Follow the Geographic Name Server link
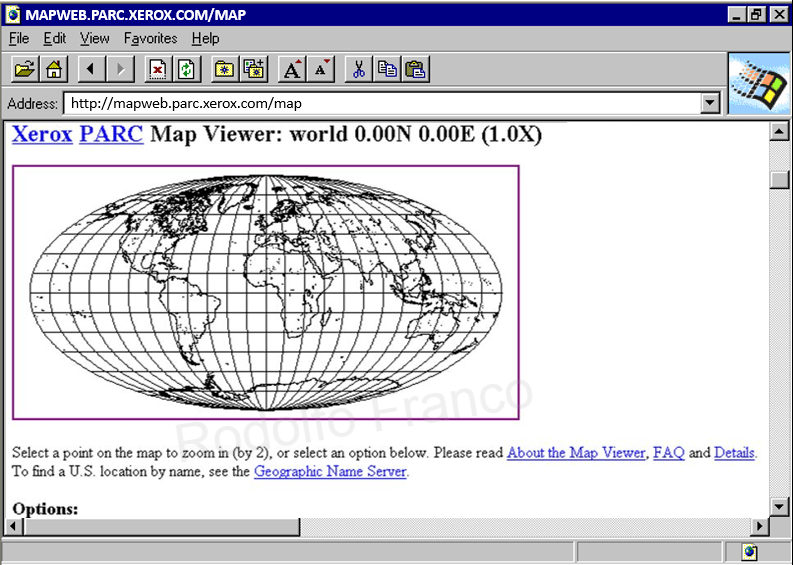 tap(330, 472)
